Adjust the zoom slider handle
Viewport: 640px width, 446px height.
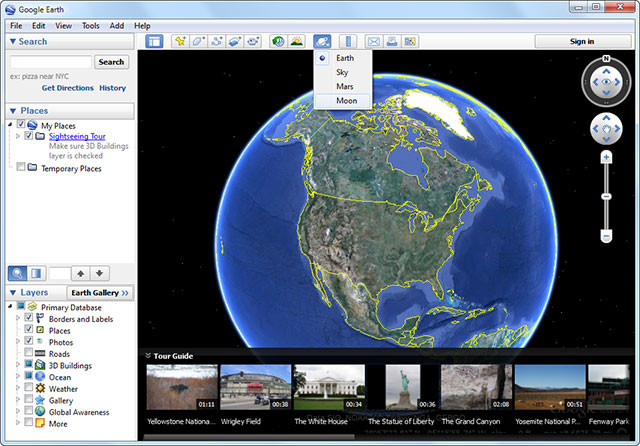[606, 197]
